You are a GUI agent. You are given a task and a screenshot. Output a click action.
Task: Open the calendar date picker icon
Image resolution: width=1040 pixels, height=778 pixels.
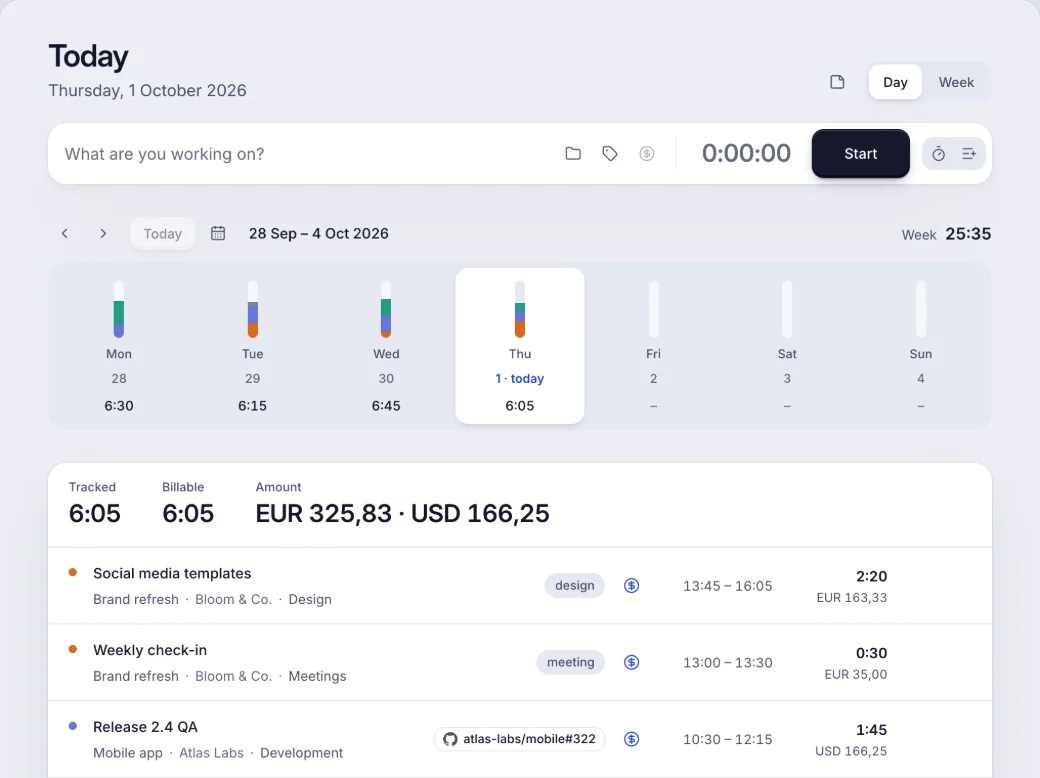point(218,233)
